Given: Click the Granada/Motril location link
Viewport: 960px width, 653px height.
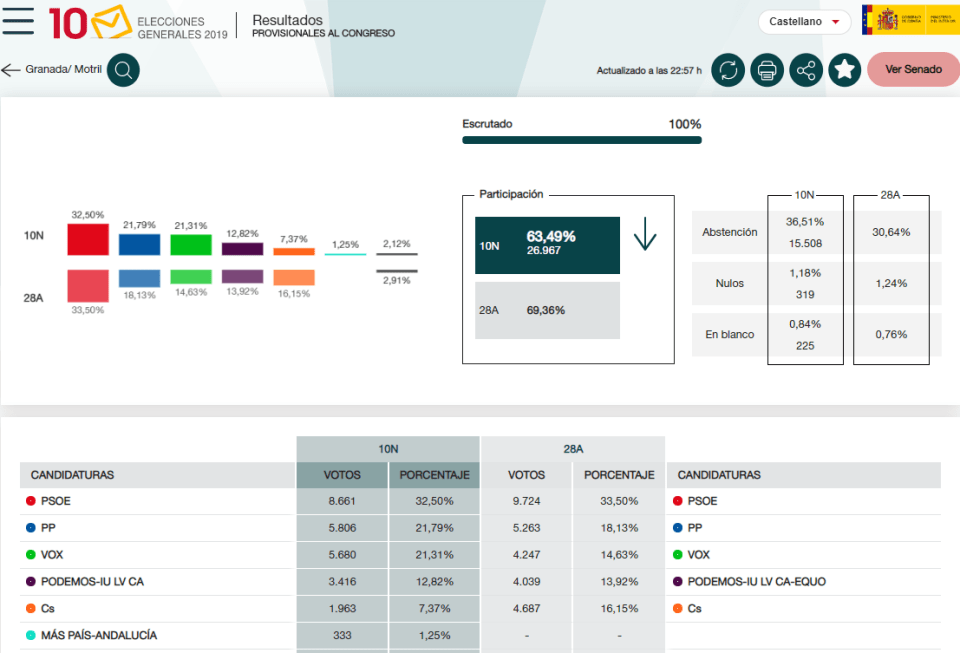Looking at the screenshot, I should 65,70.
